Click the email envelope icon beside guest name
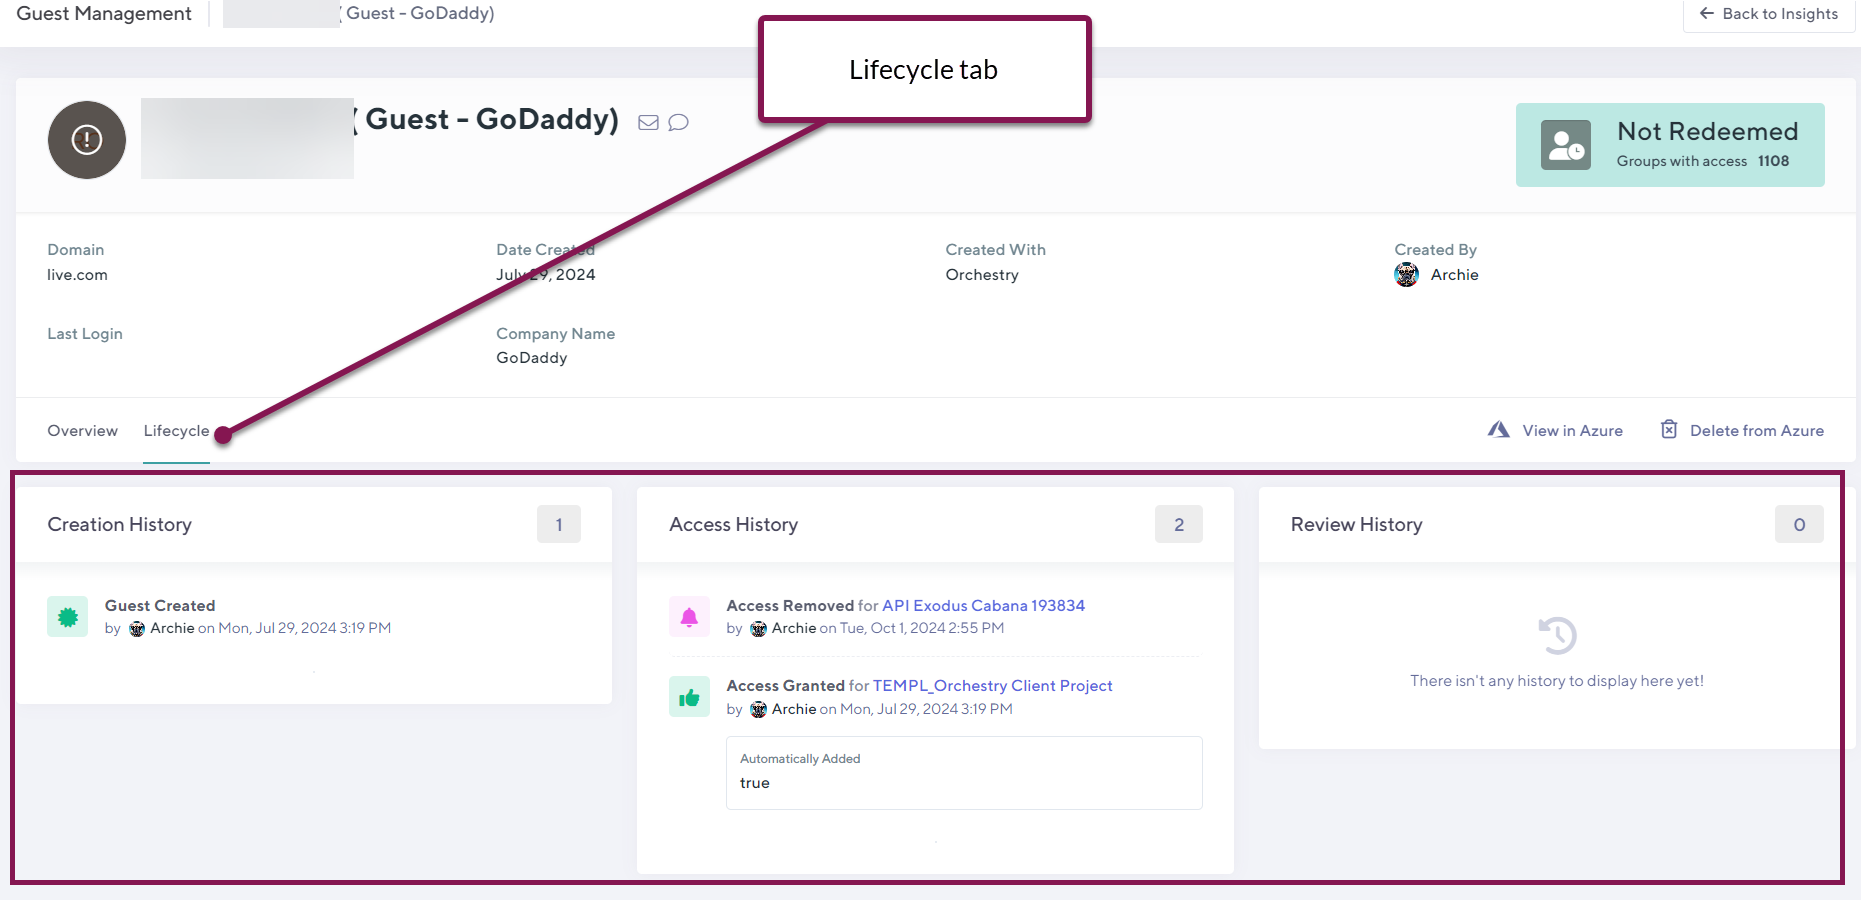Image resolution: width=1861 pixels, height=900 pixels. click(x=648, y=122)
